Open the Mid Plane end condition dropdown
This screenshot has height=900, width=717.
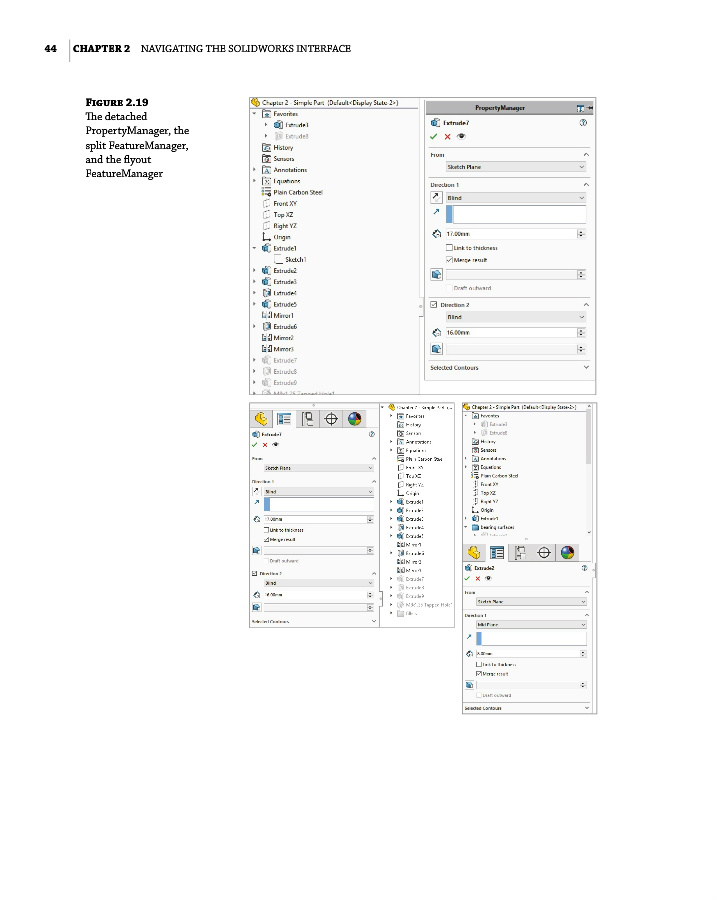(530, 624)
